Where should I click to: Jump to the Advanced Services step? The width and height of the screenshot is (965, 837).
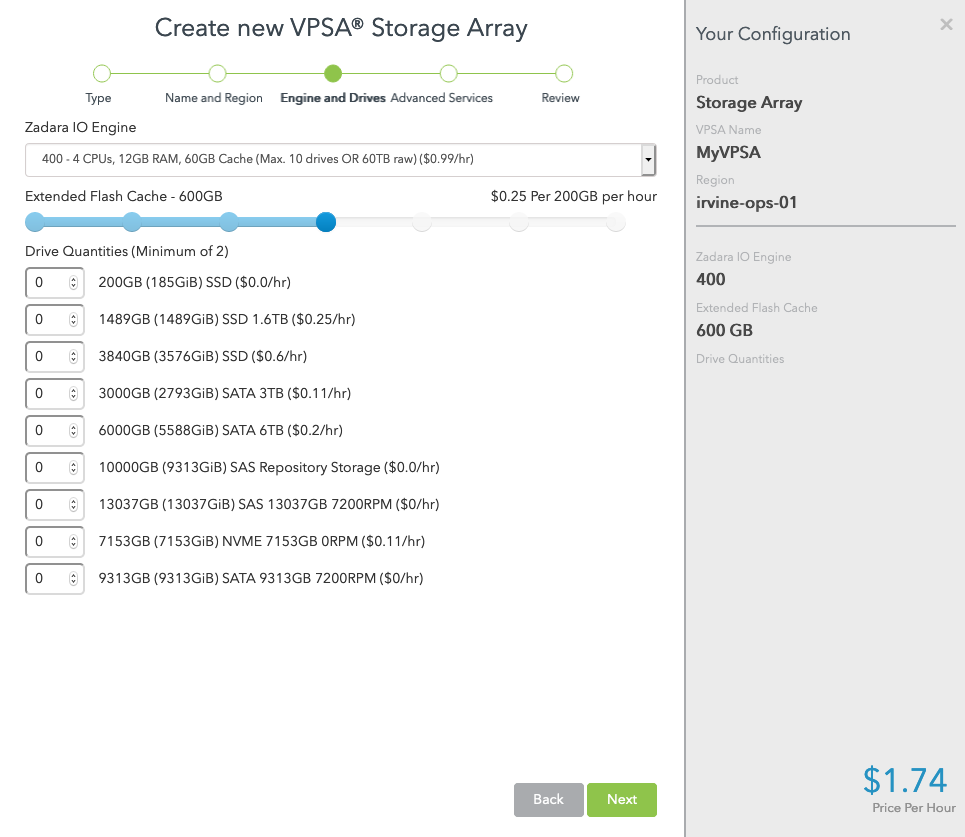449,74
